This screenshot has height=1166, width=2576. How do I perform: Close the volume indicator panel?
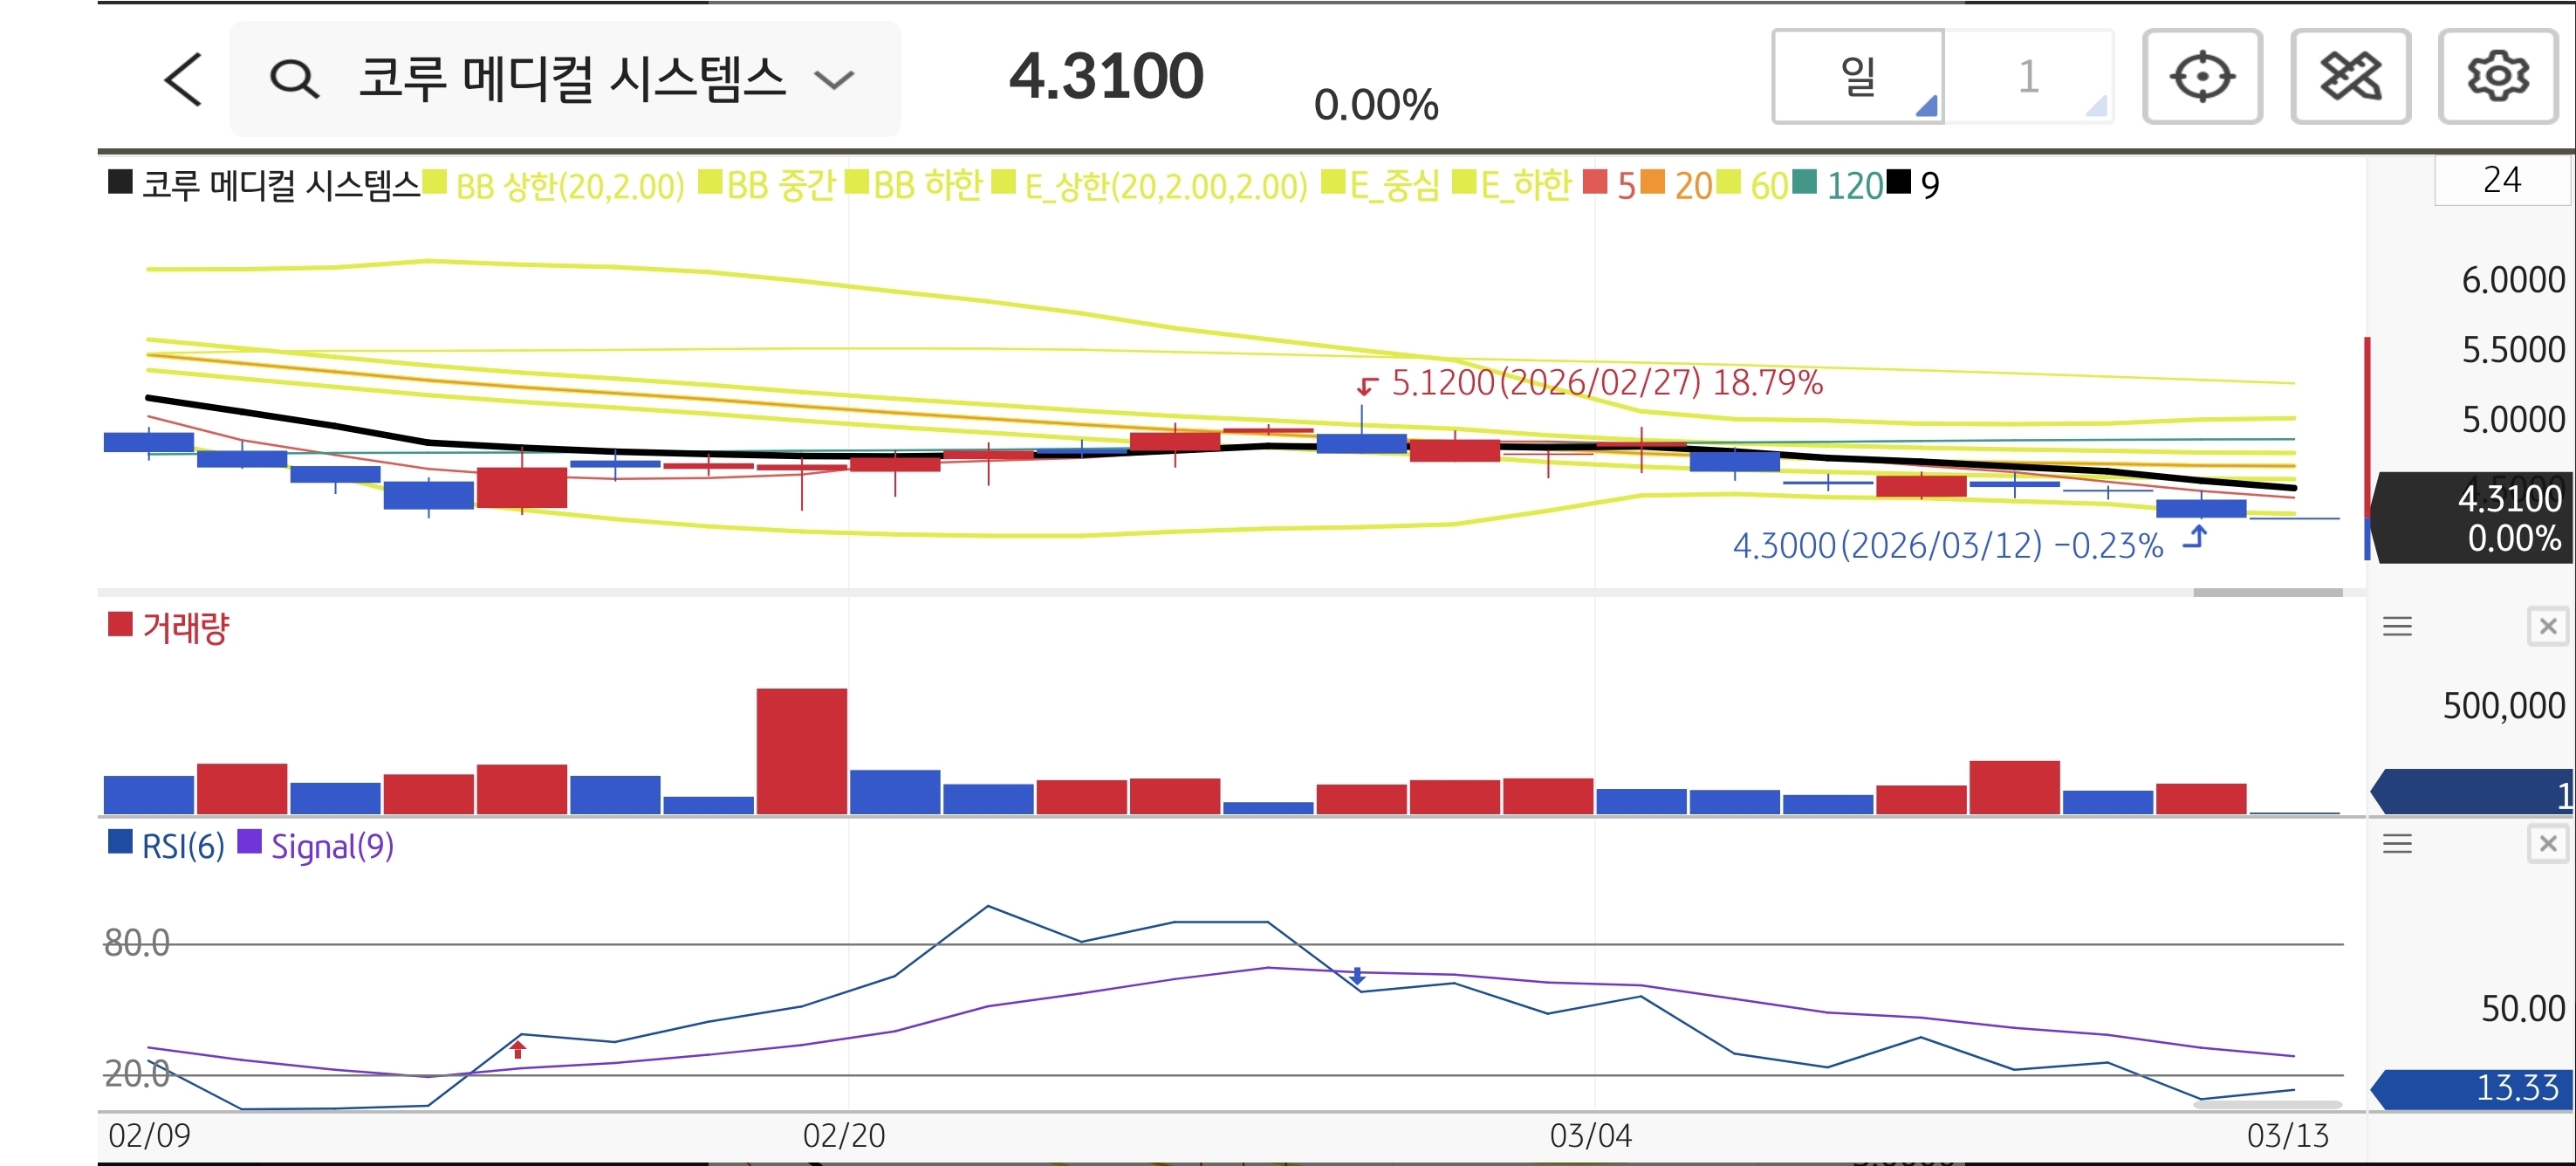pyautogui.click(x=2547, y=627)
